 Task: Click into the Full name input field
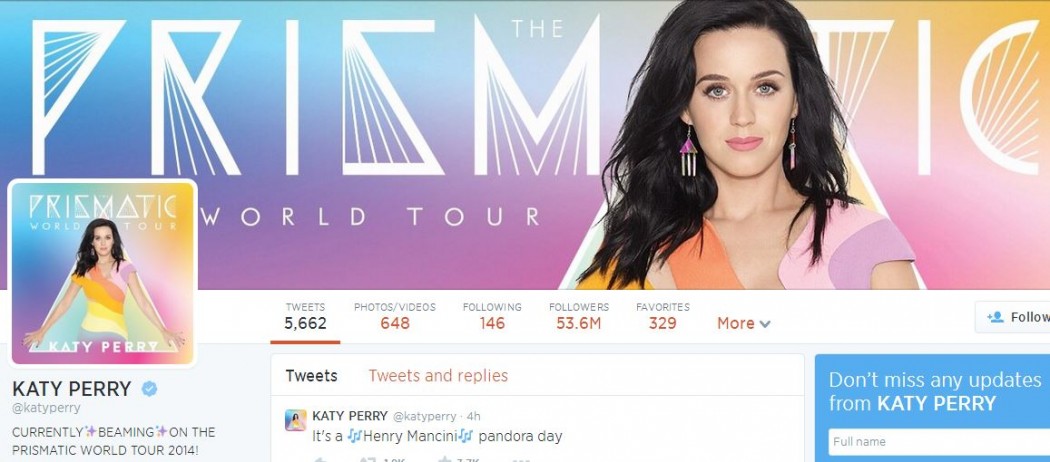tap(939, 442)
